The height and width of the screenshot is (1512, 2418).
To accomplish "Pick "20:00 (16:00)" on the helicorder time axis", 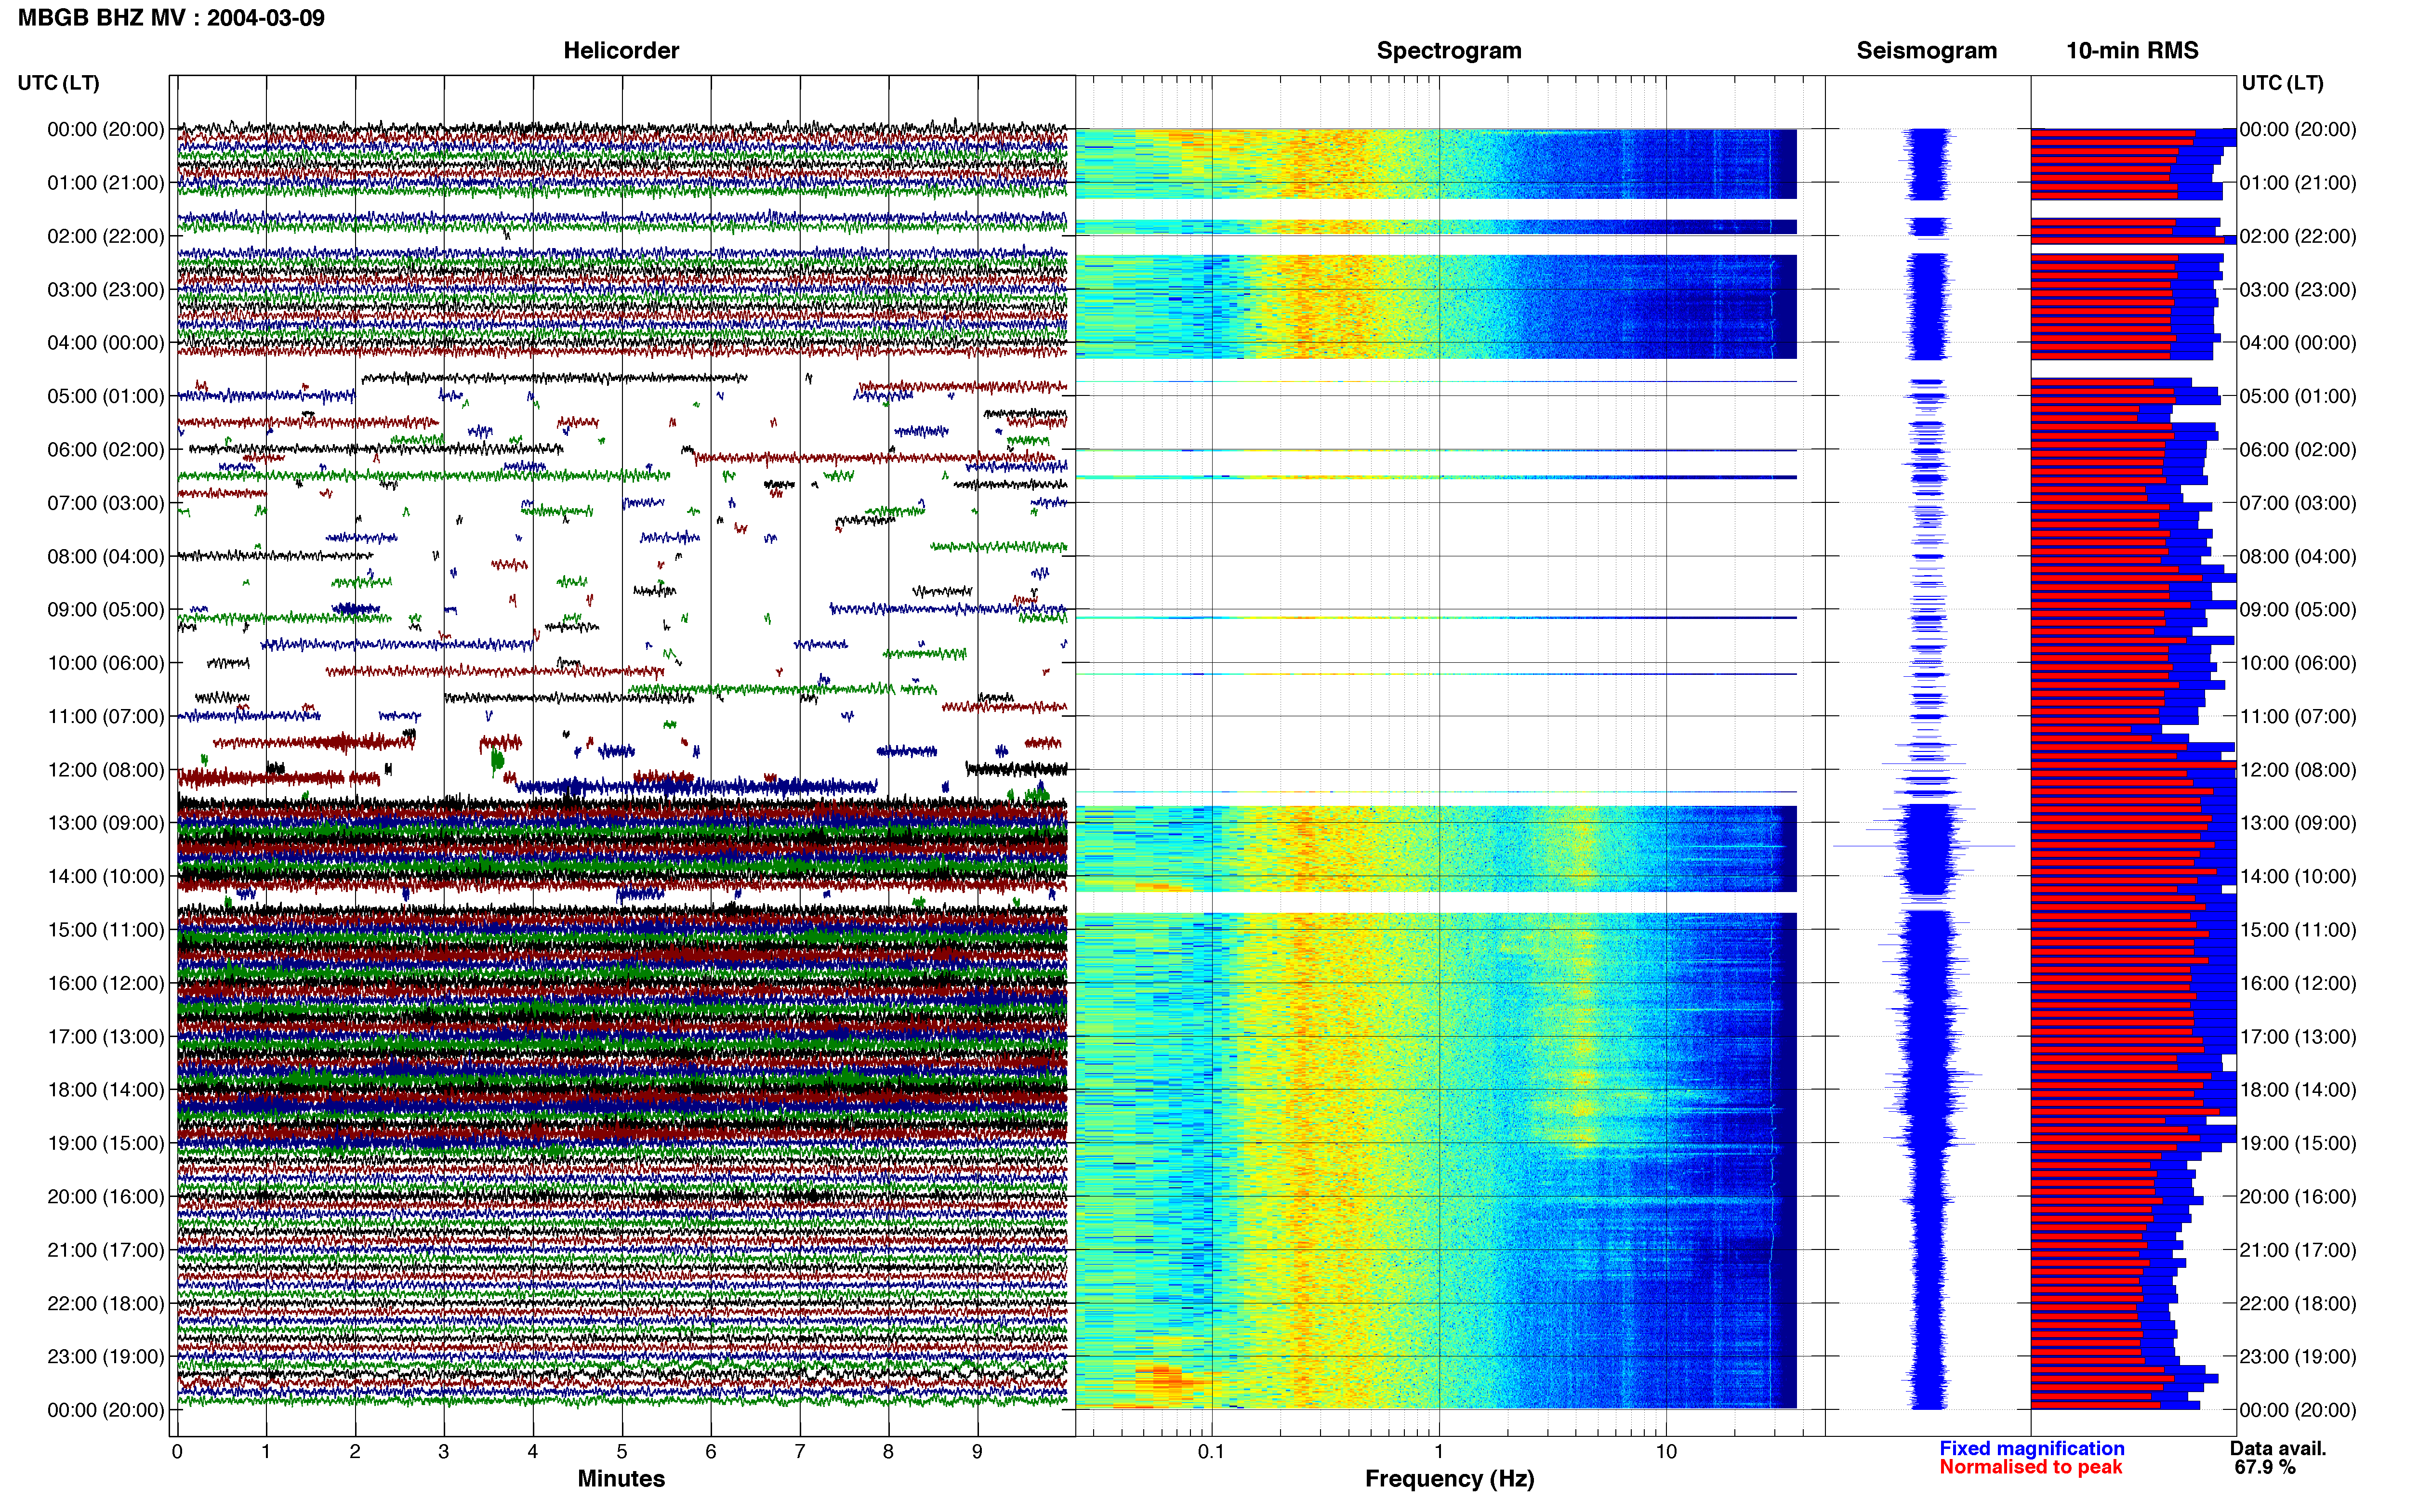I will [106, 1196].
